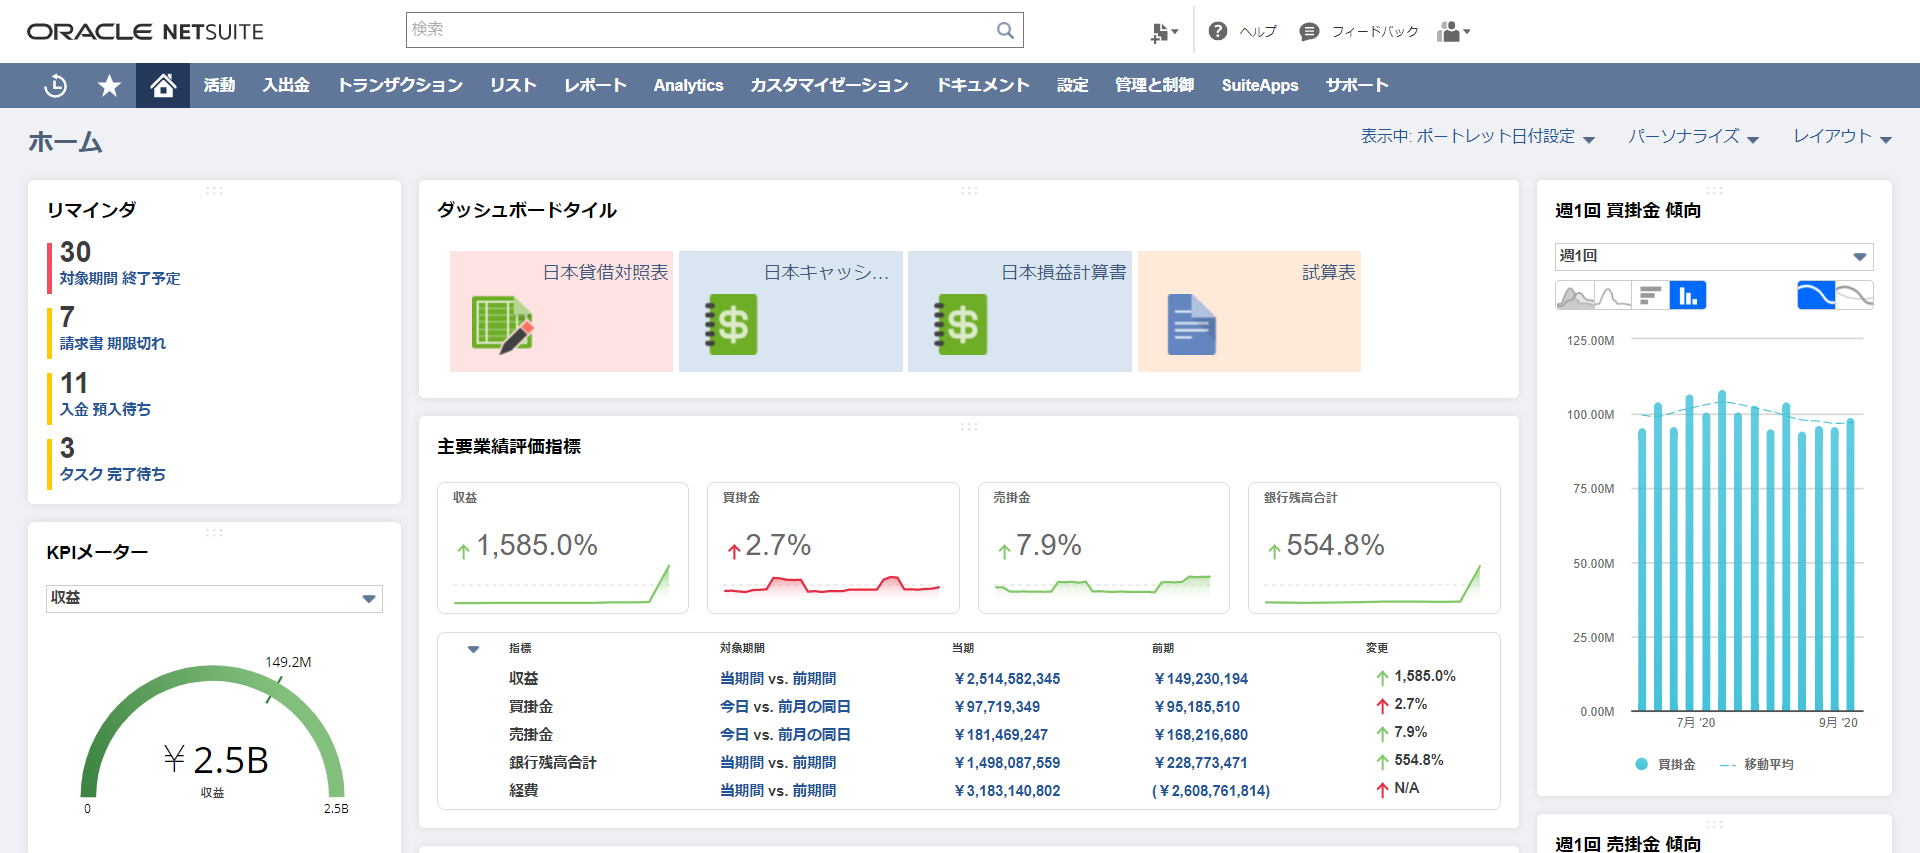Screen dimensions: 1920x853
Task: Switch chart to area graph view
Action: pyautogui.click(x=1575, y=296)
